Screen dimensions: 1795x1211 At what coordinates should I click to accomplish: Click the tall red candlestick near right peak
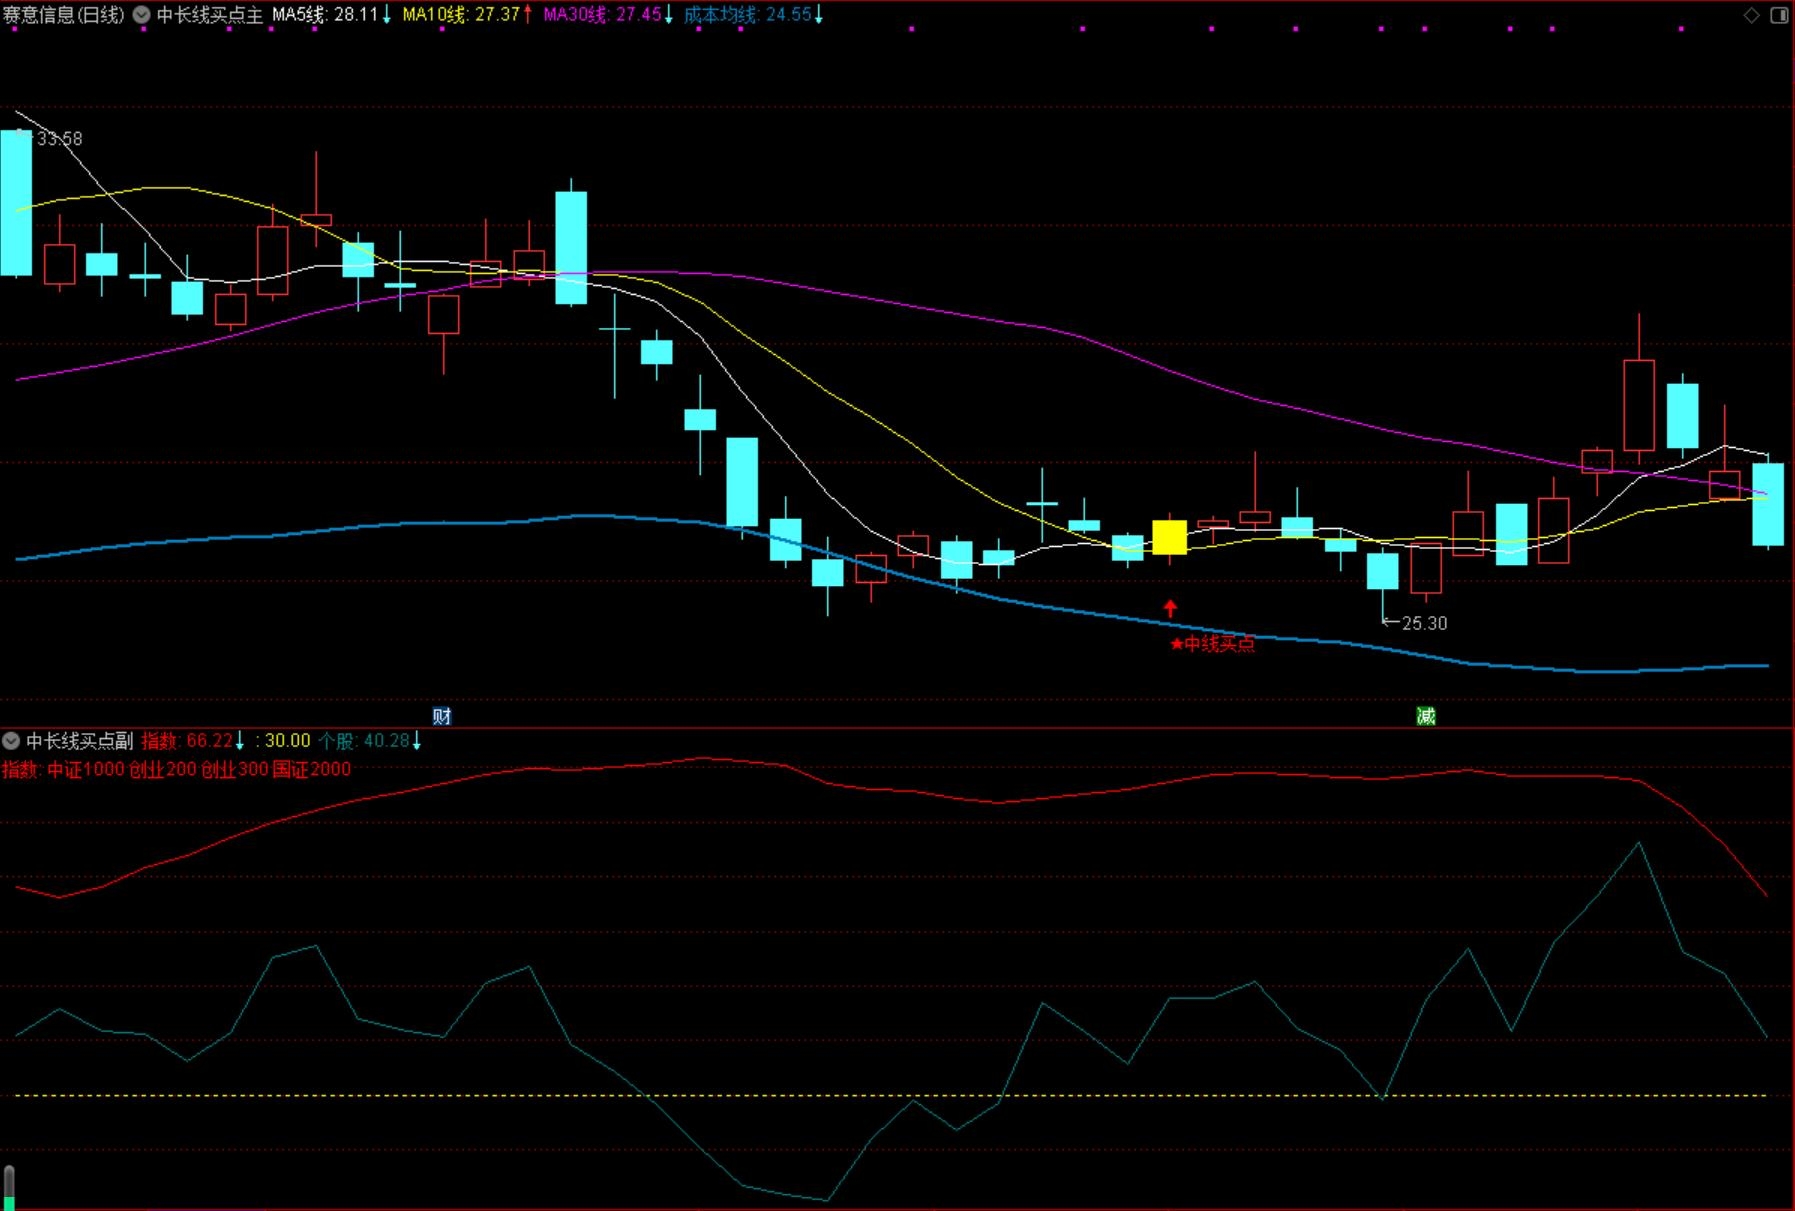click(x=1639, y=404)
